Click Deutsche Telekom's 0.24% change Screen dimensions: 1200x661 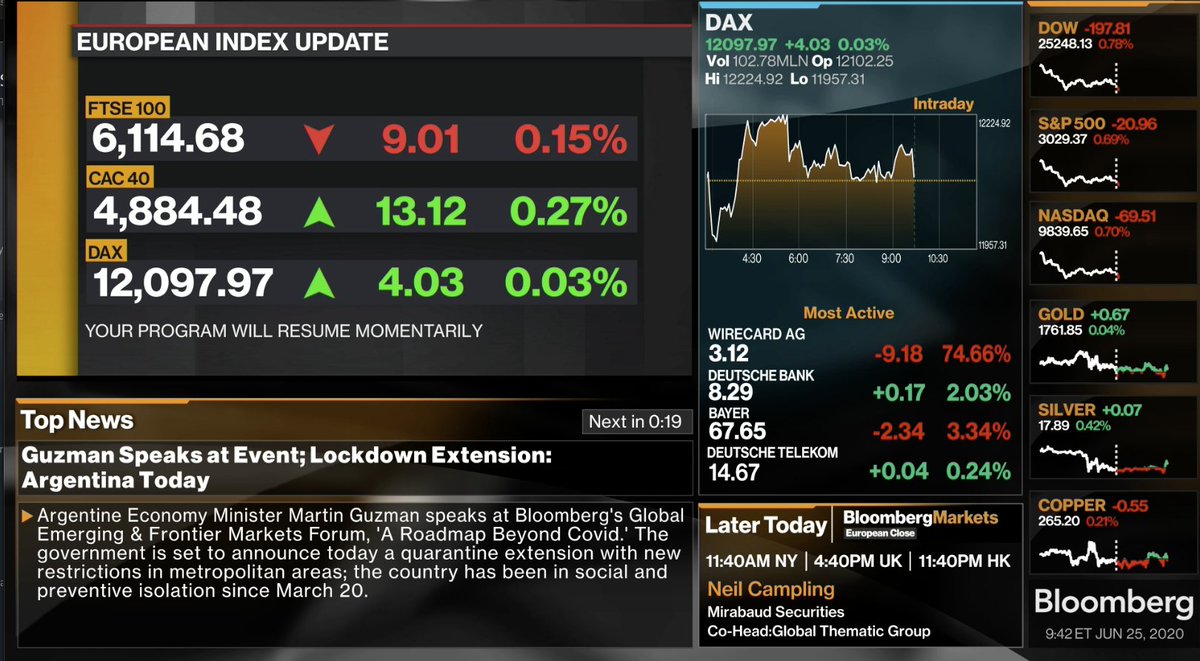point(978,471)
